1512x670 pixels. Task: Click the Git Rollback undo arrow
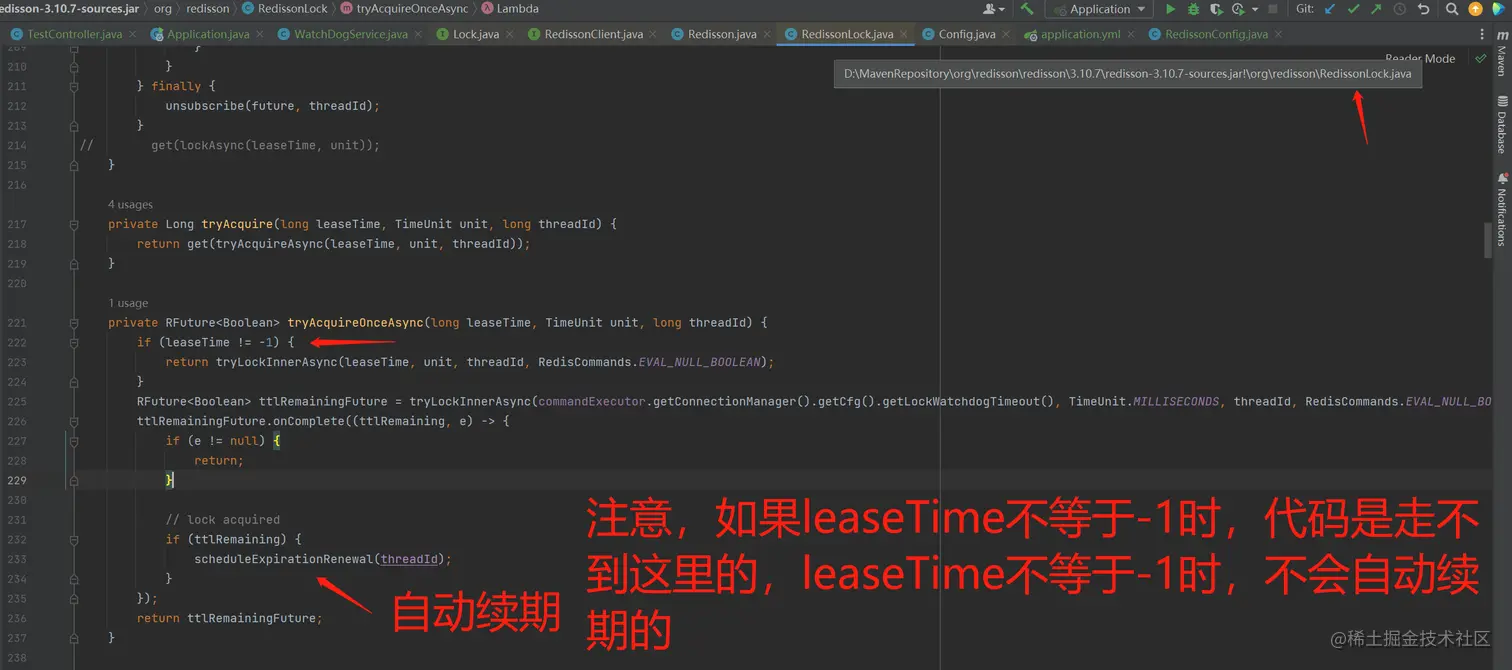[1423, 9]
